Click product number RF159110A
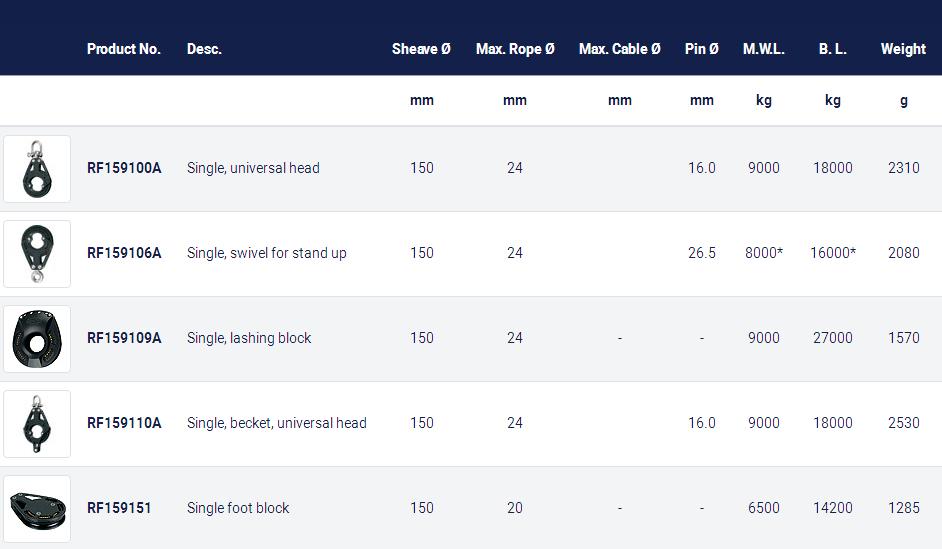The image size is (942, 549). pos(124,423)
